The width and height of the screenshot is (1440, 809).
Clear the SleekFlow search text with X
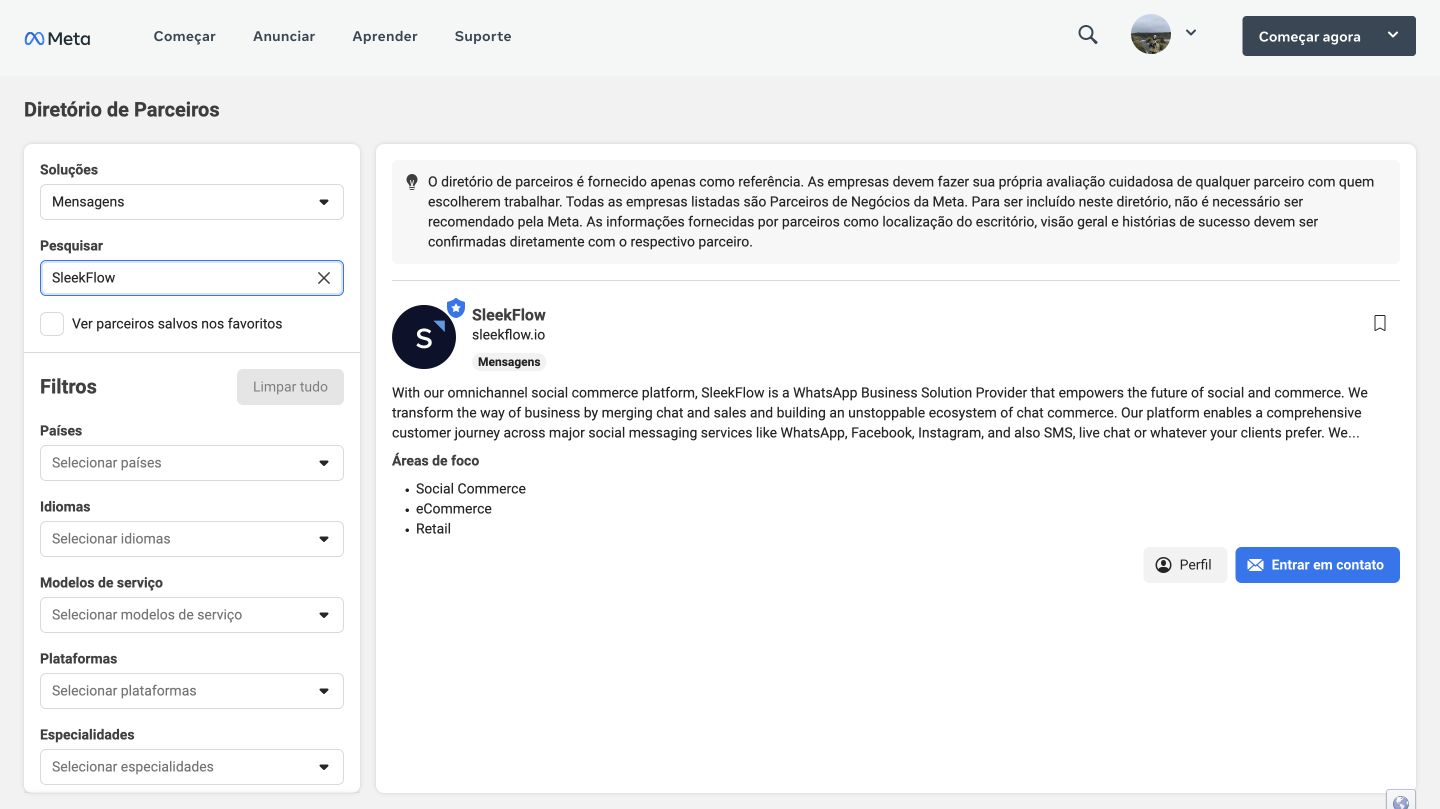click(324, 278)
